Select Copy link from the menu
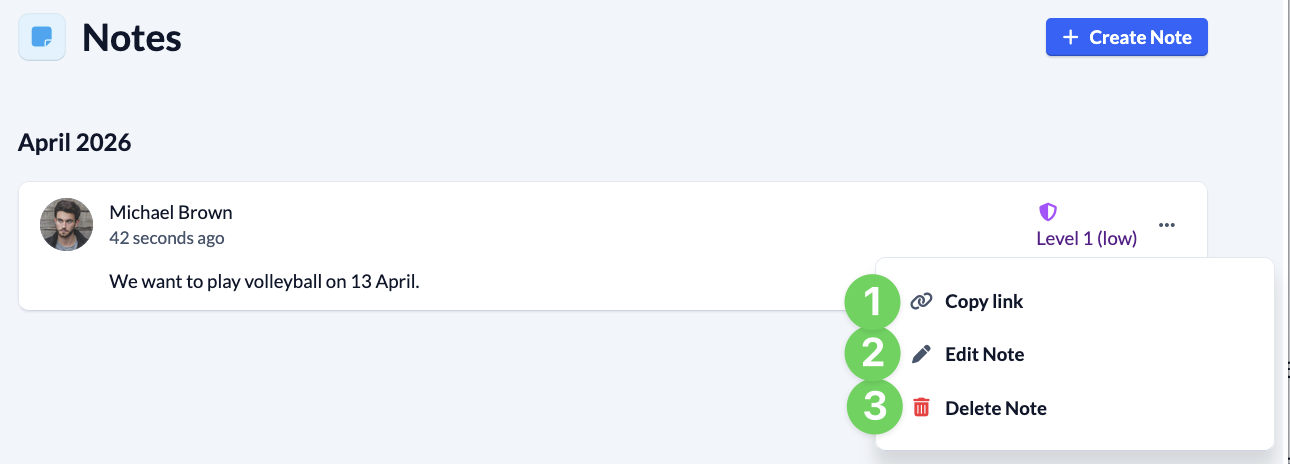 [x=984, y=301]
